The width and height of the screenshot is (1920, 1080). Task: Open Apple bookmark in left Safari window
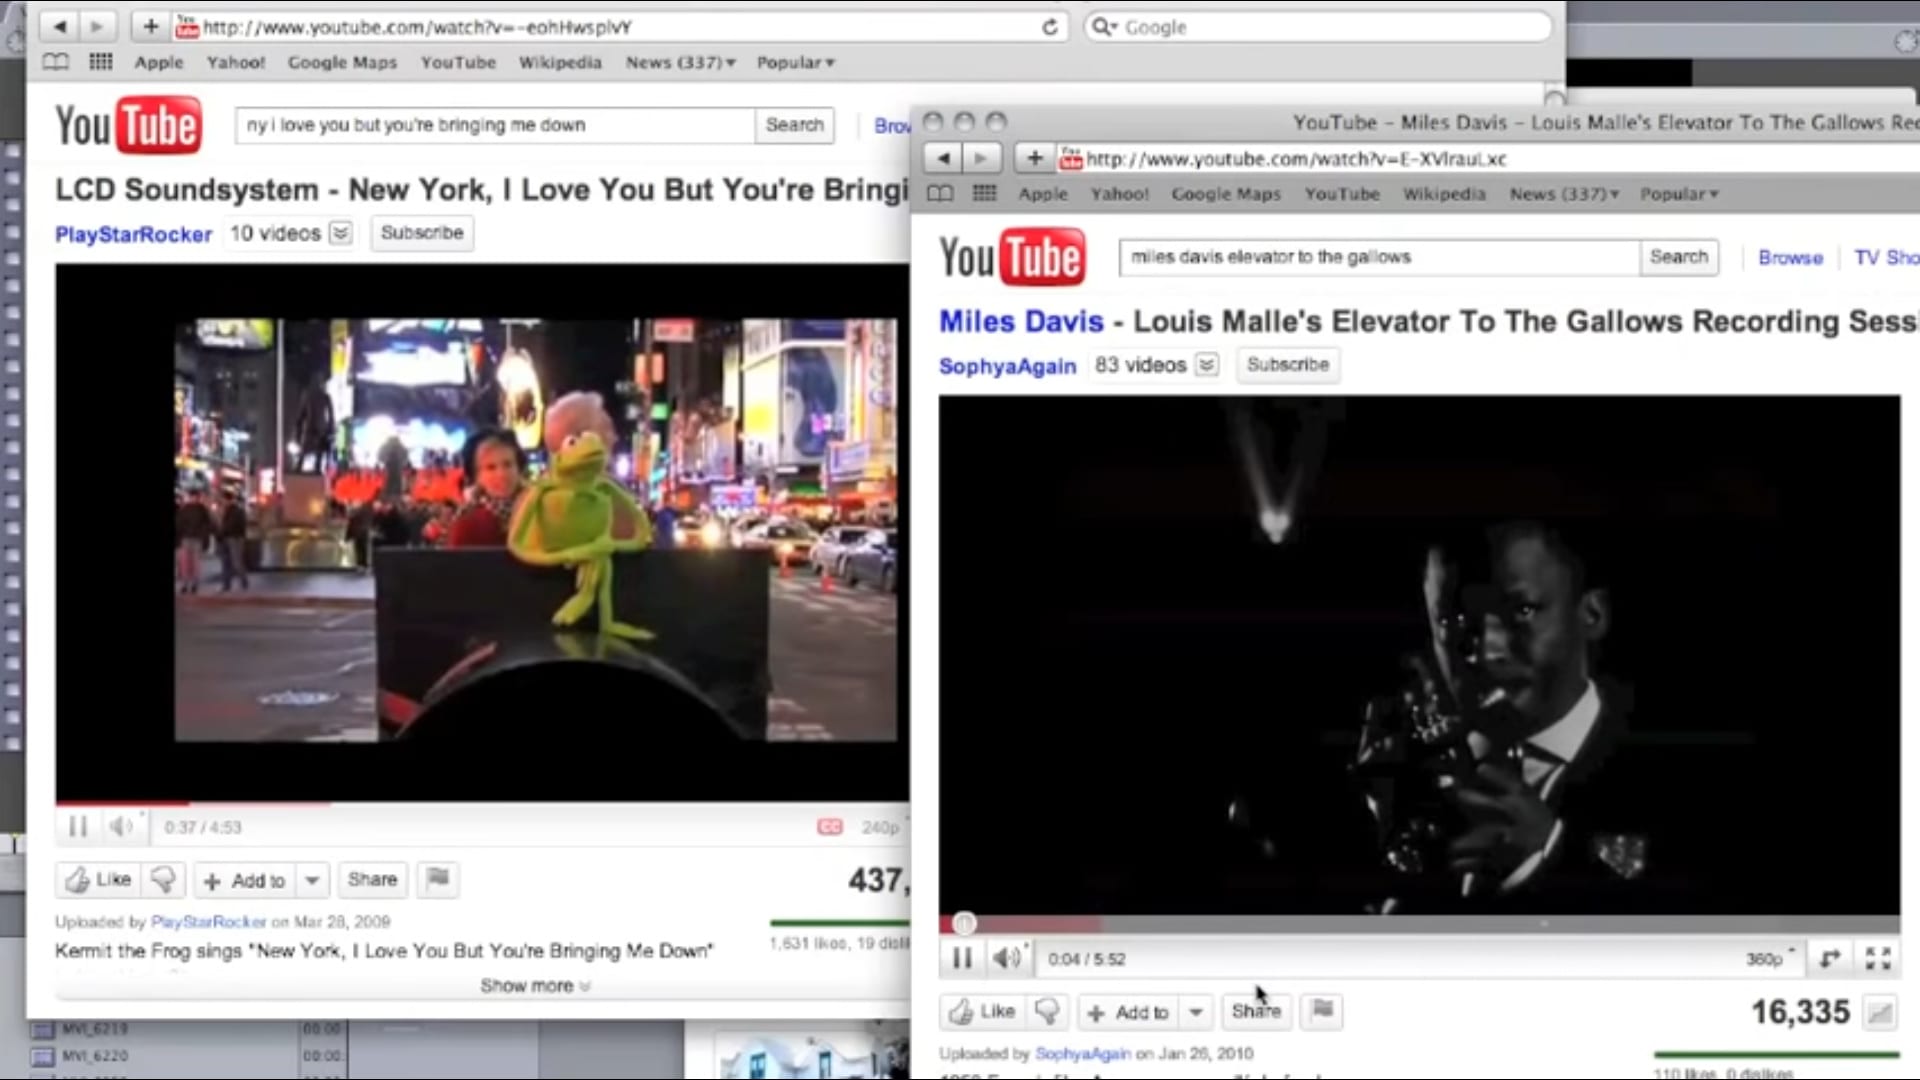[x=159, y=62]
